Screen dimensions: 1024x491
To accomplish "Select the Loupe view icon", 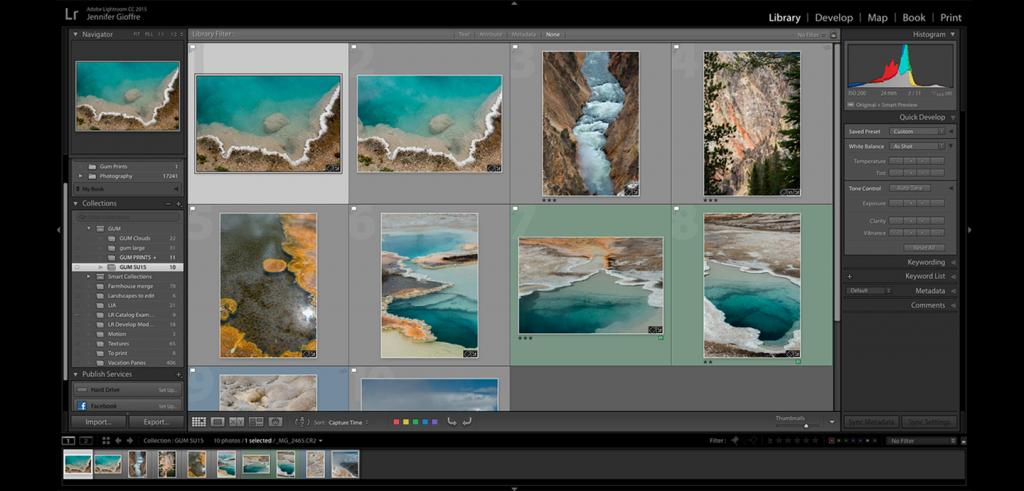I will [x=219, y=422].
